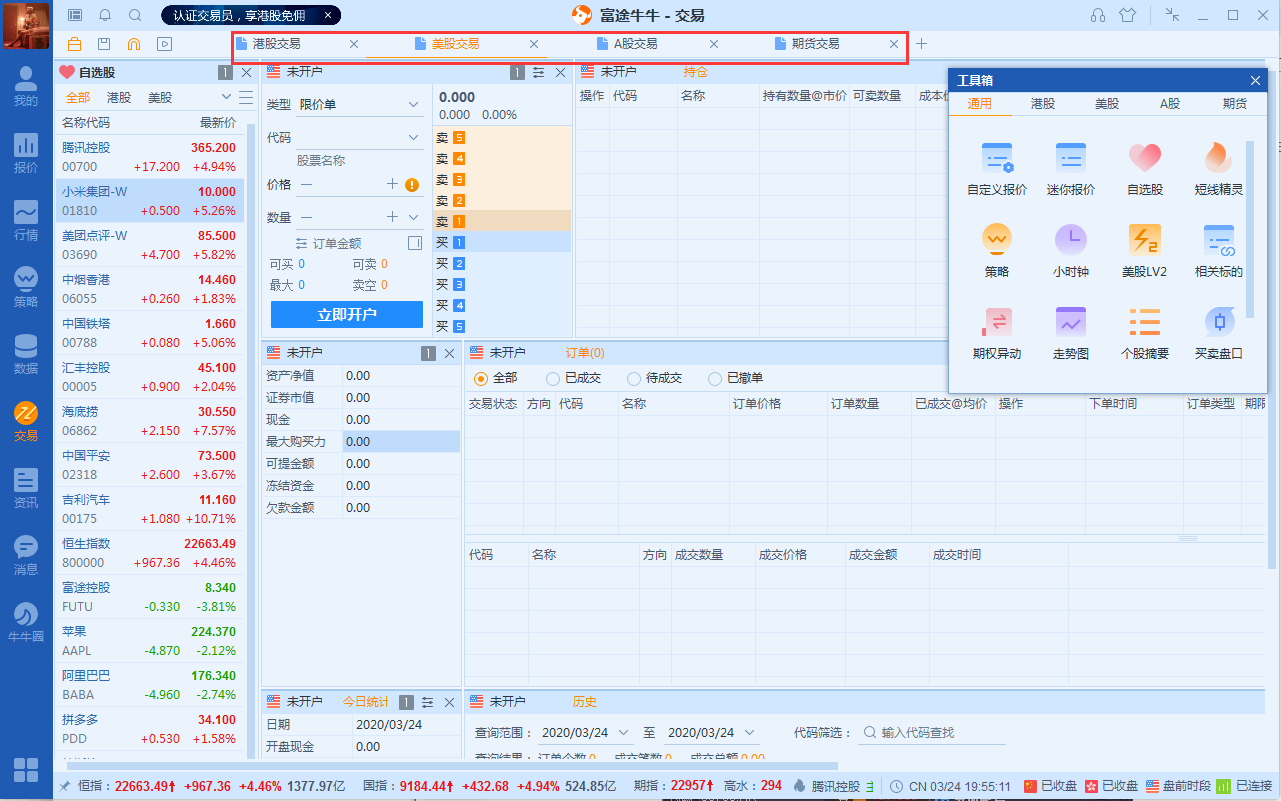Select the 腾讯控股 watchlist row

[149, 157]
